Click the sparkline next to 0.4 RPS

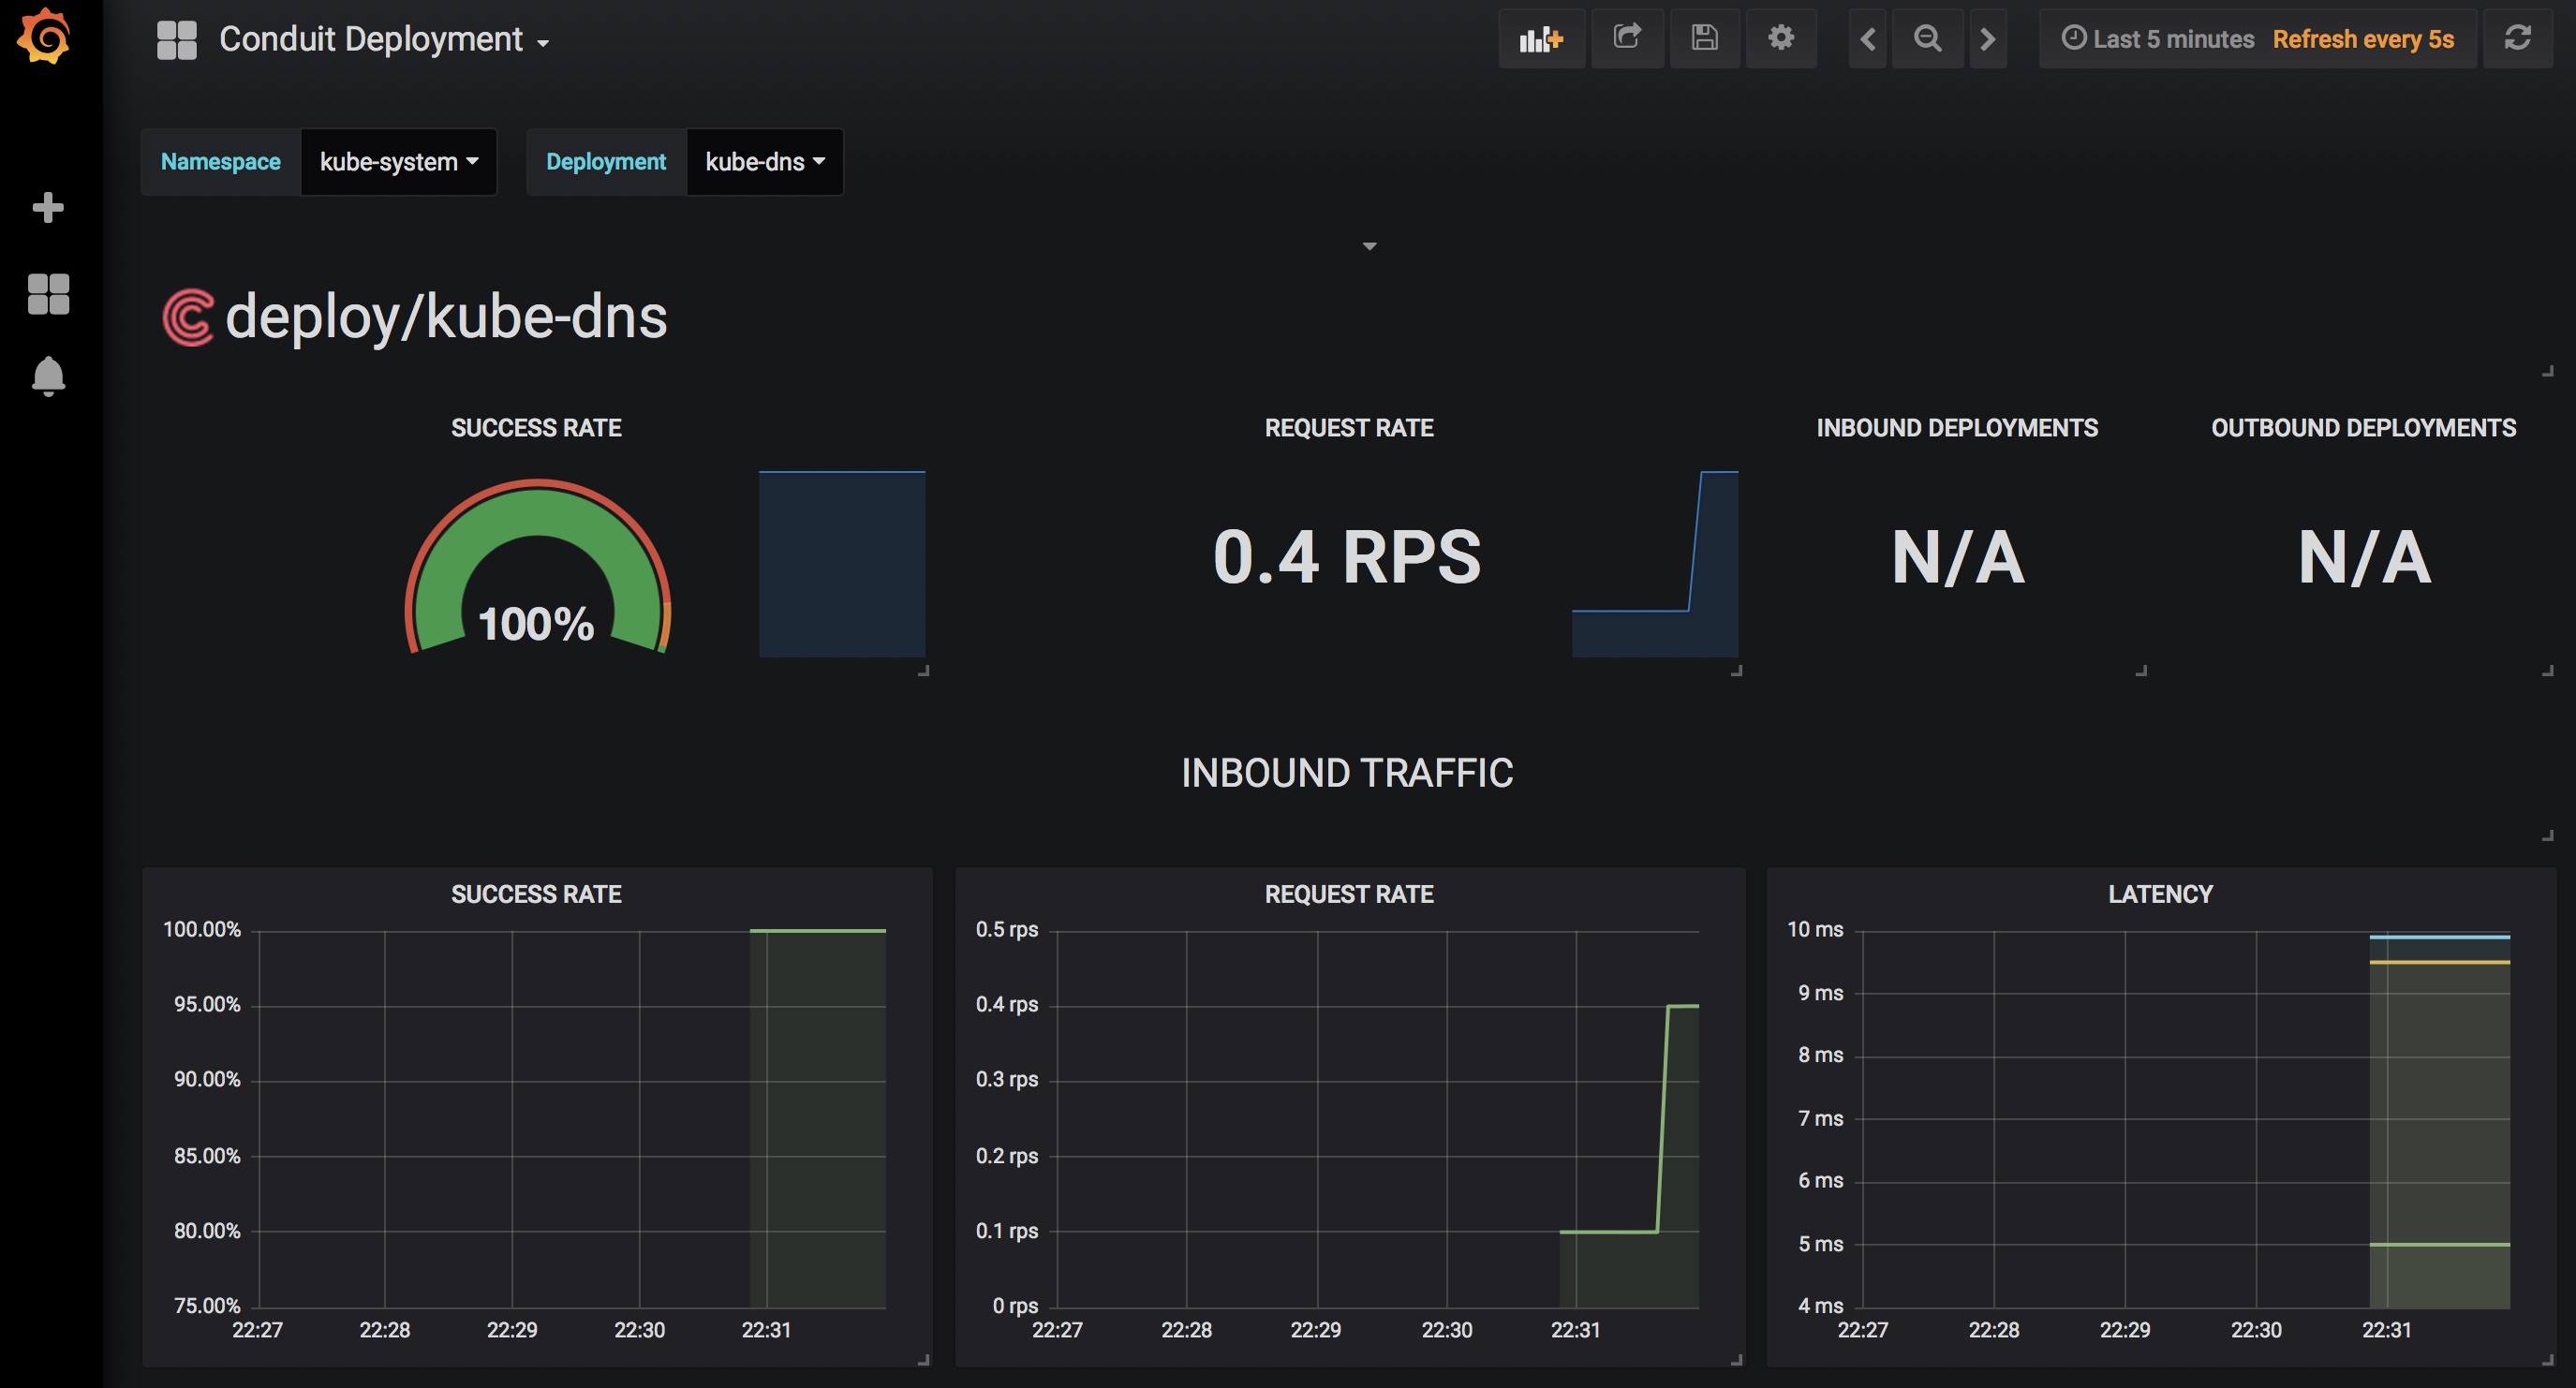point(1655,564)
